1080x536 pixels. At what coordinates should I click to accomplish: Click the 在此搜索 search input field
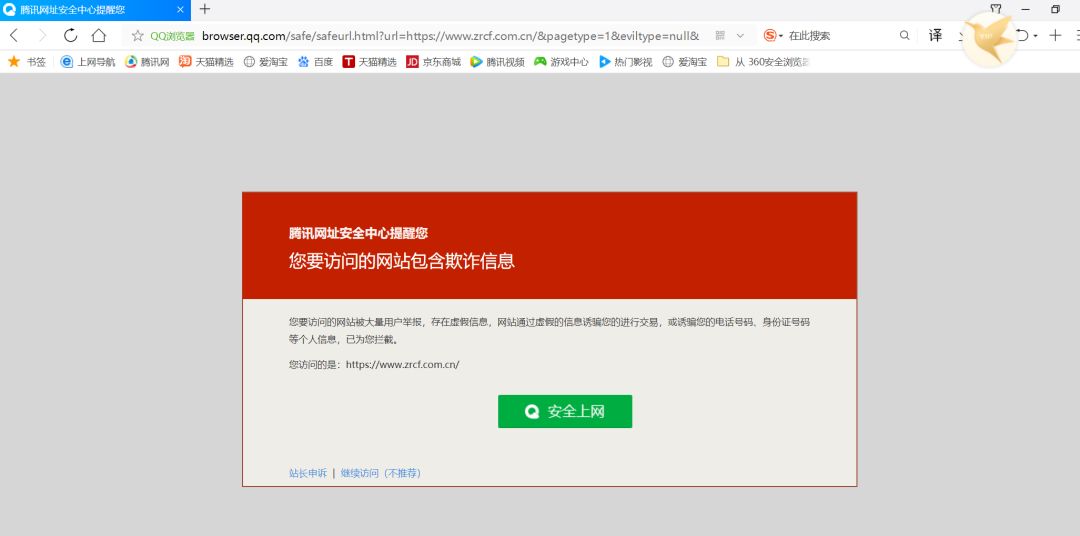pos(839,35)
